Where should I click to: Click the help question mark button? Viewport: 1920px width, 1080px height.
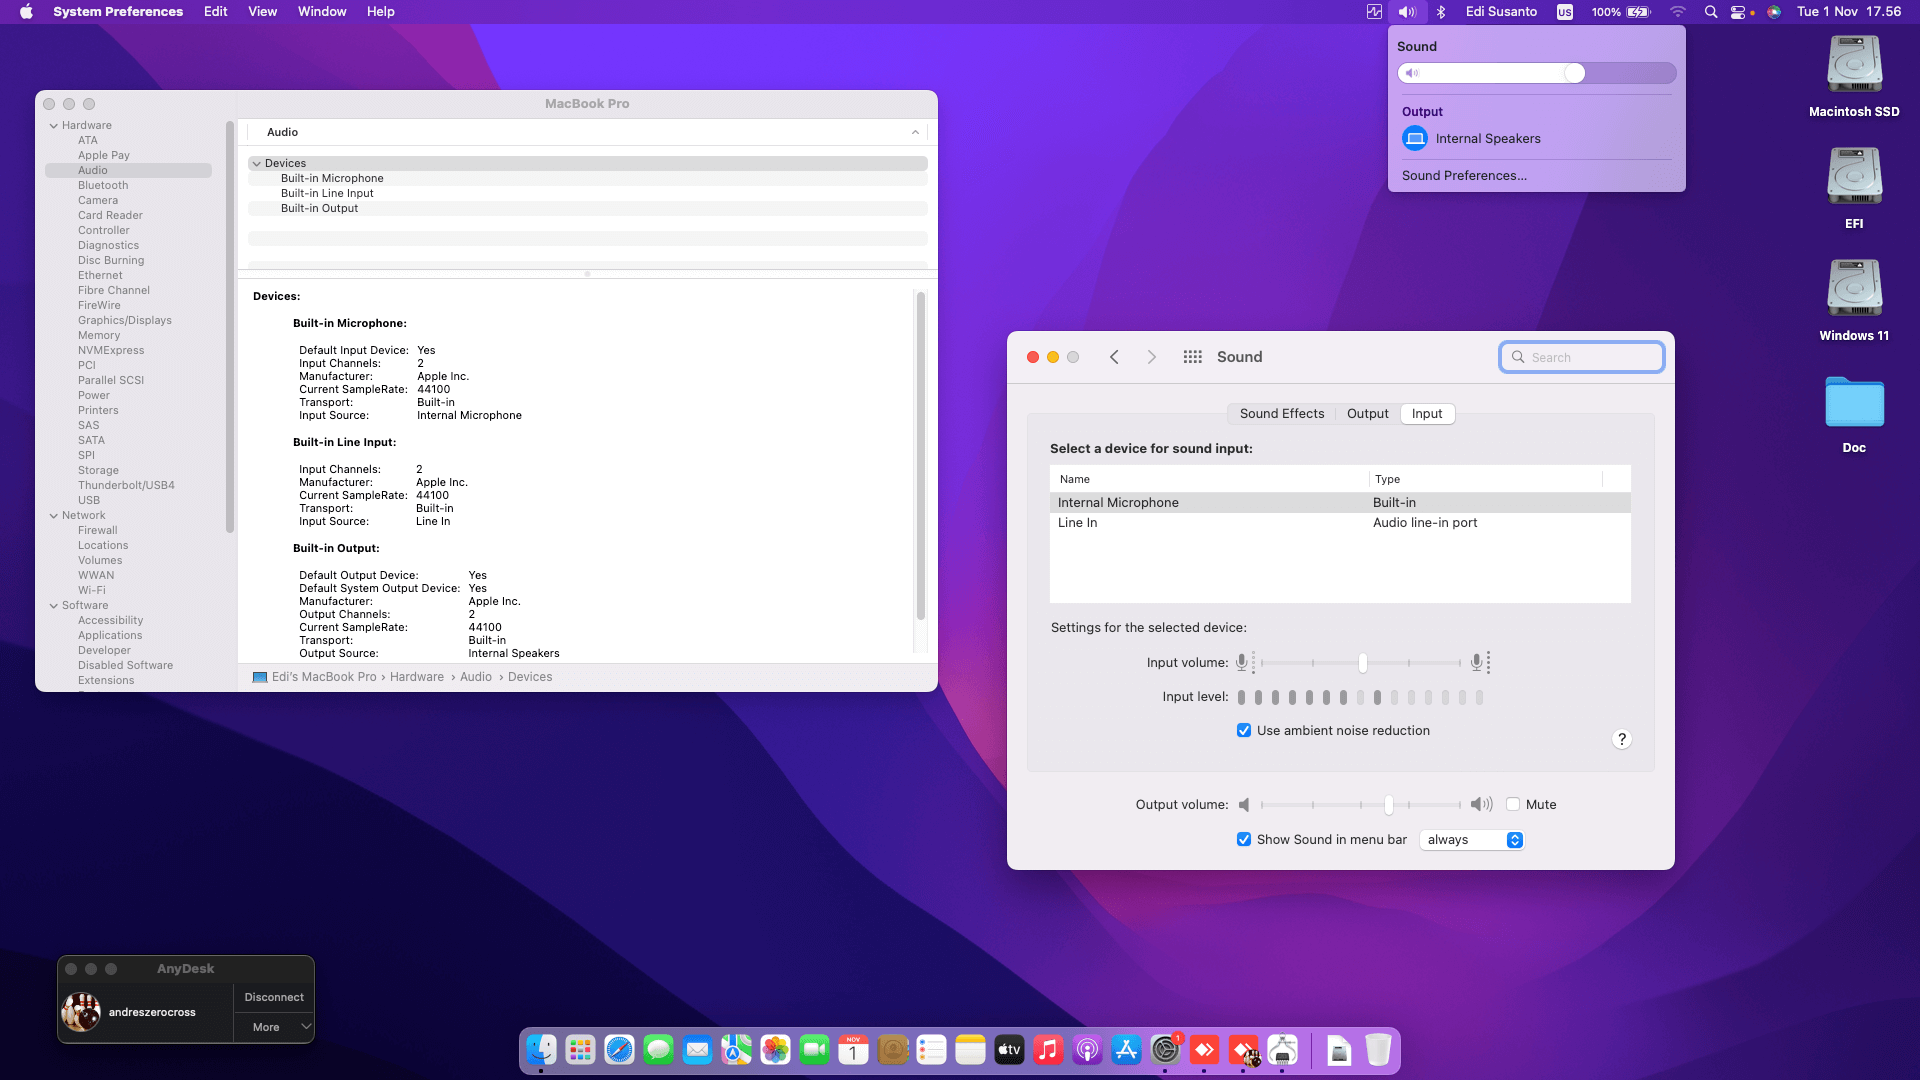[x=1621, y=739]
